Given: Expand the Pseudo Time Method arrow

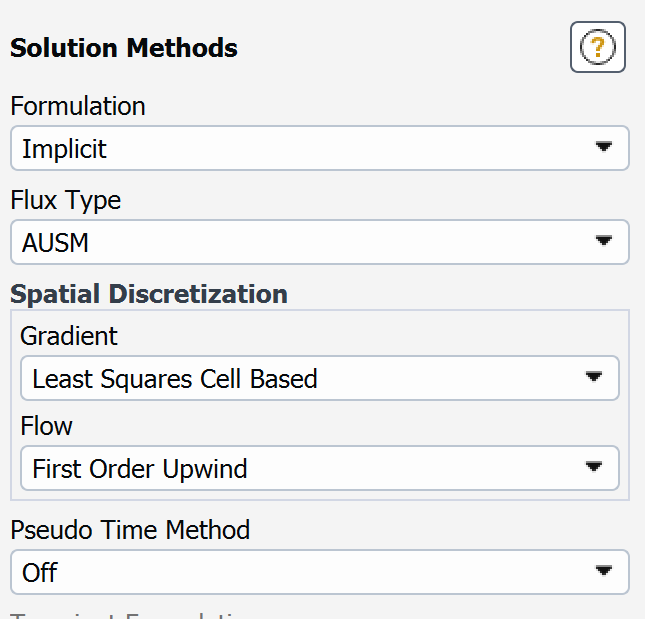Looking at the screenshot, I should 603,571.
